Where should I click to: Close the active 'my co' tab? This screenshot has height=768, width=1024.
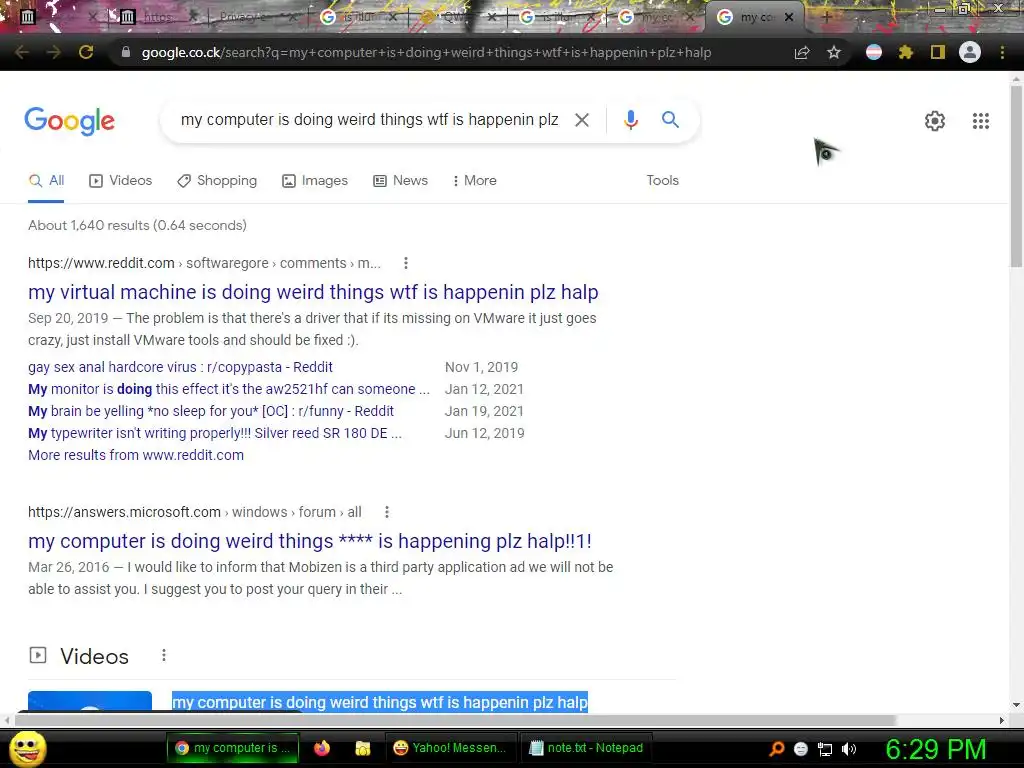tap(789, 18)
